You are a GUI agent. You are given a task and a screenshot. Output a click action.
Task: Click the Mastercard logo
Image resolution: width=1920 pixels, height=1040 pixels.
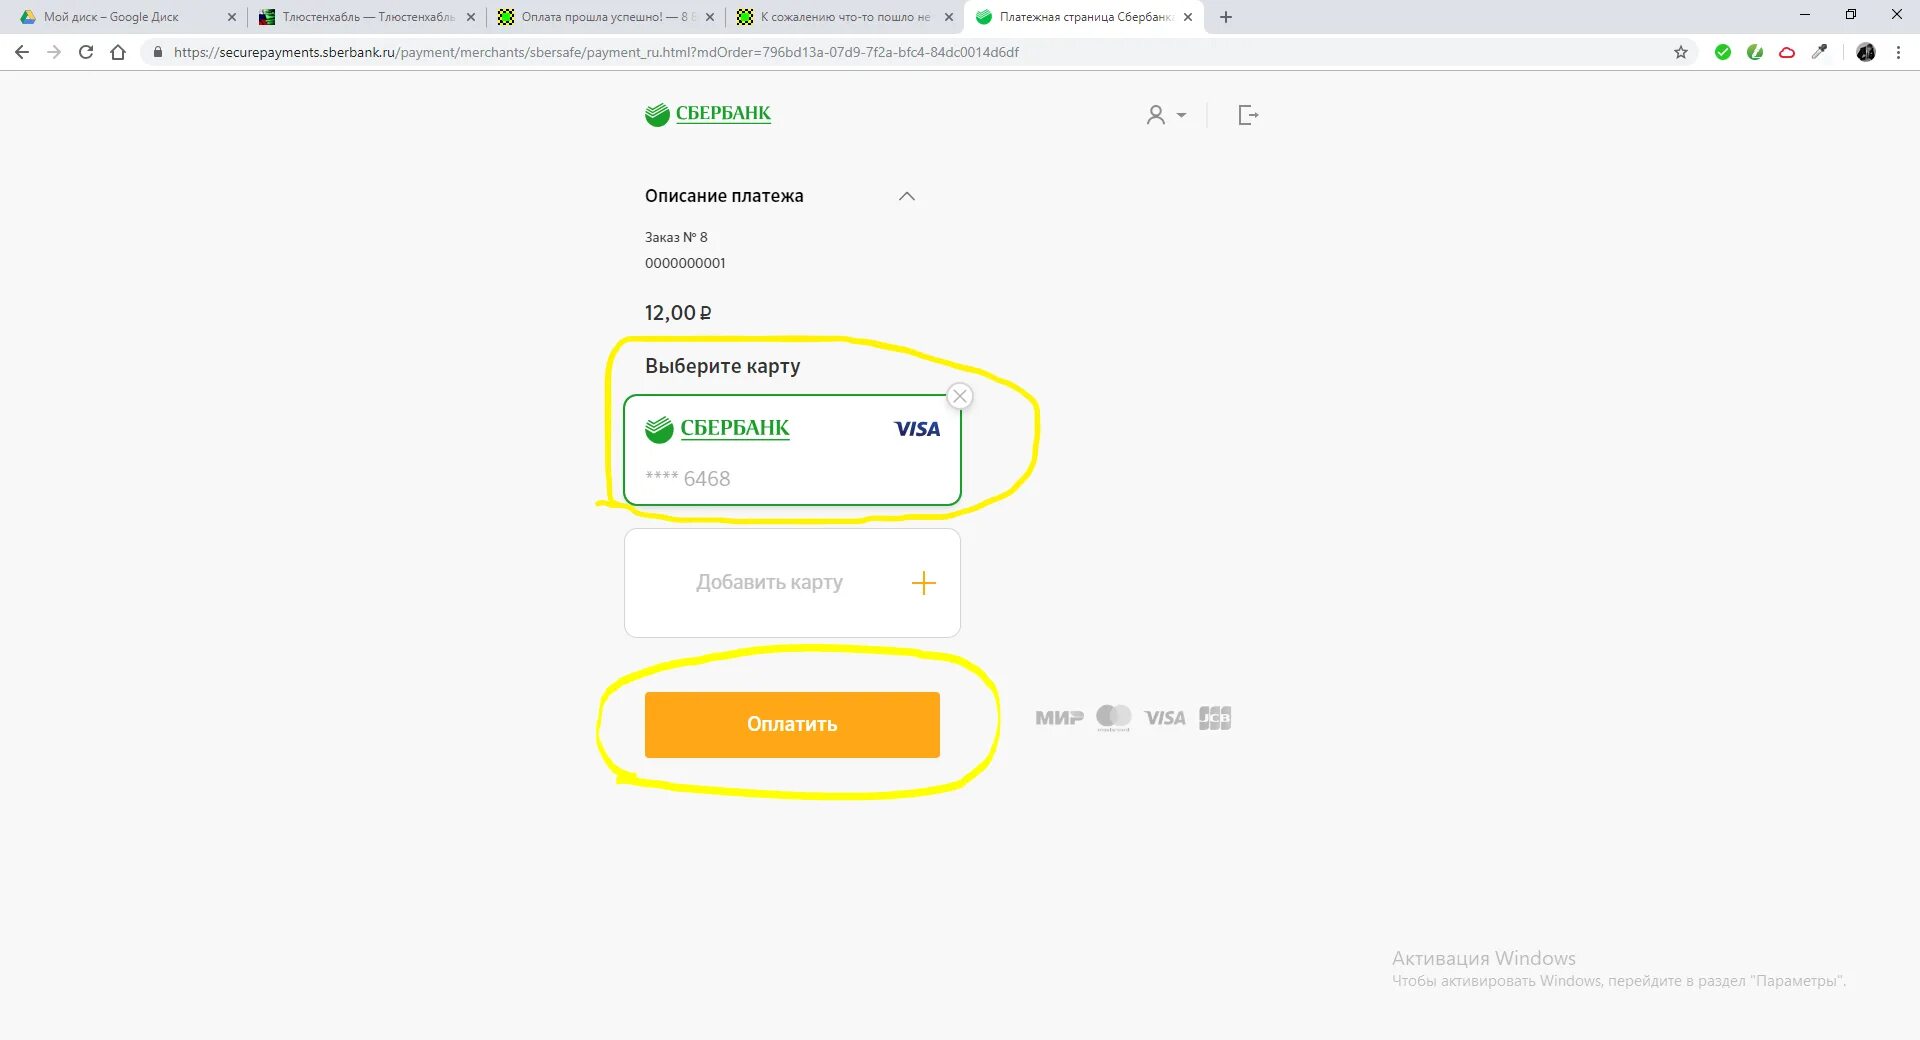pyautogui.click(x=1114, y=718)
